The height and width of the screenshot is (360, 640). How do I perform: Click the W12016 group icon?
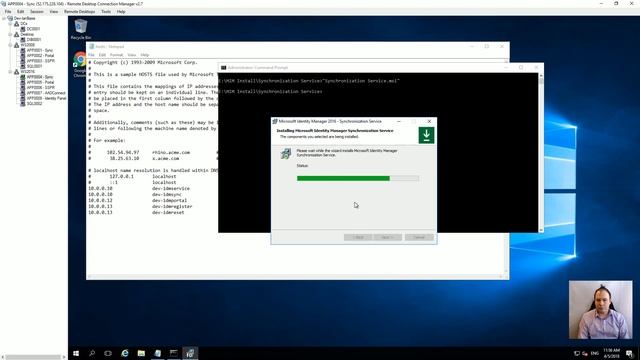16,71
